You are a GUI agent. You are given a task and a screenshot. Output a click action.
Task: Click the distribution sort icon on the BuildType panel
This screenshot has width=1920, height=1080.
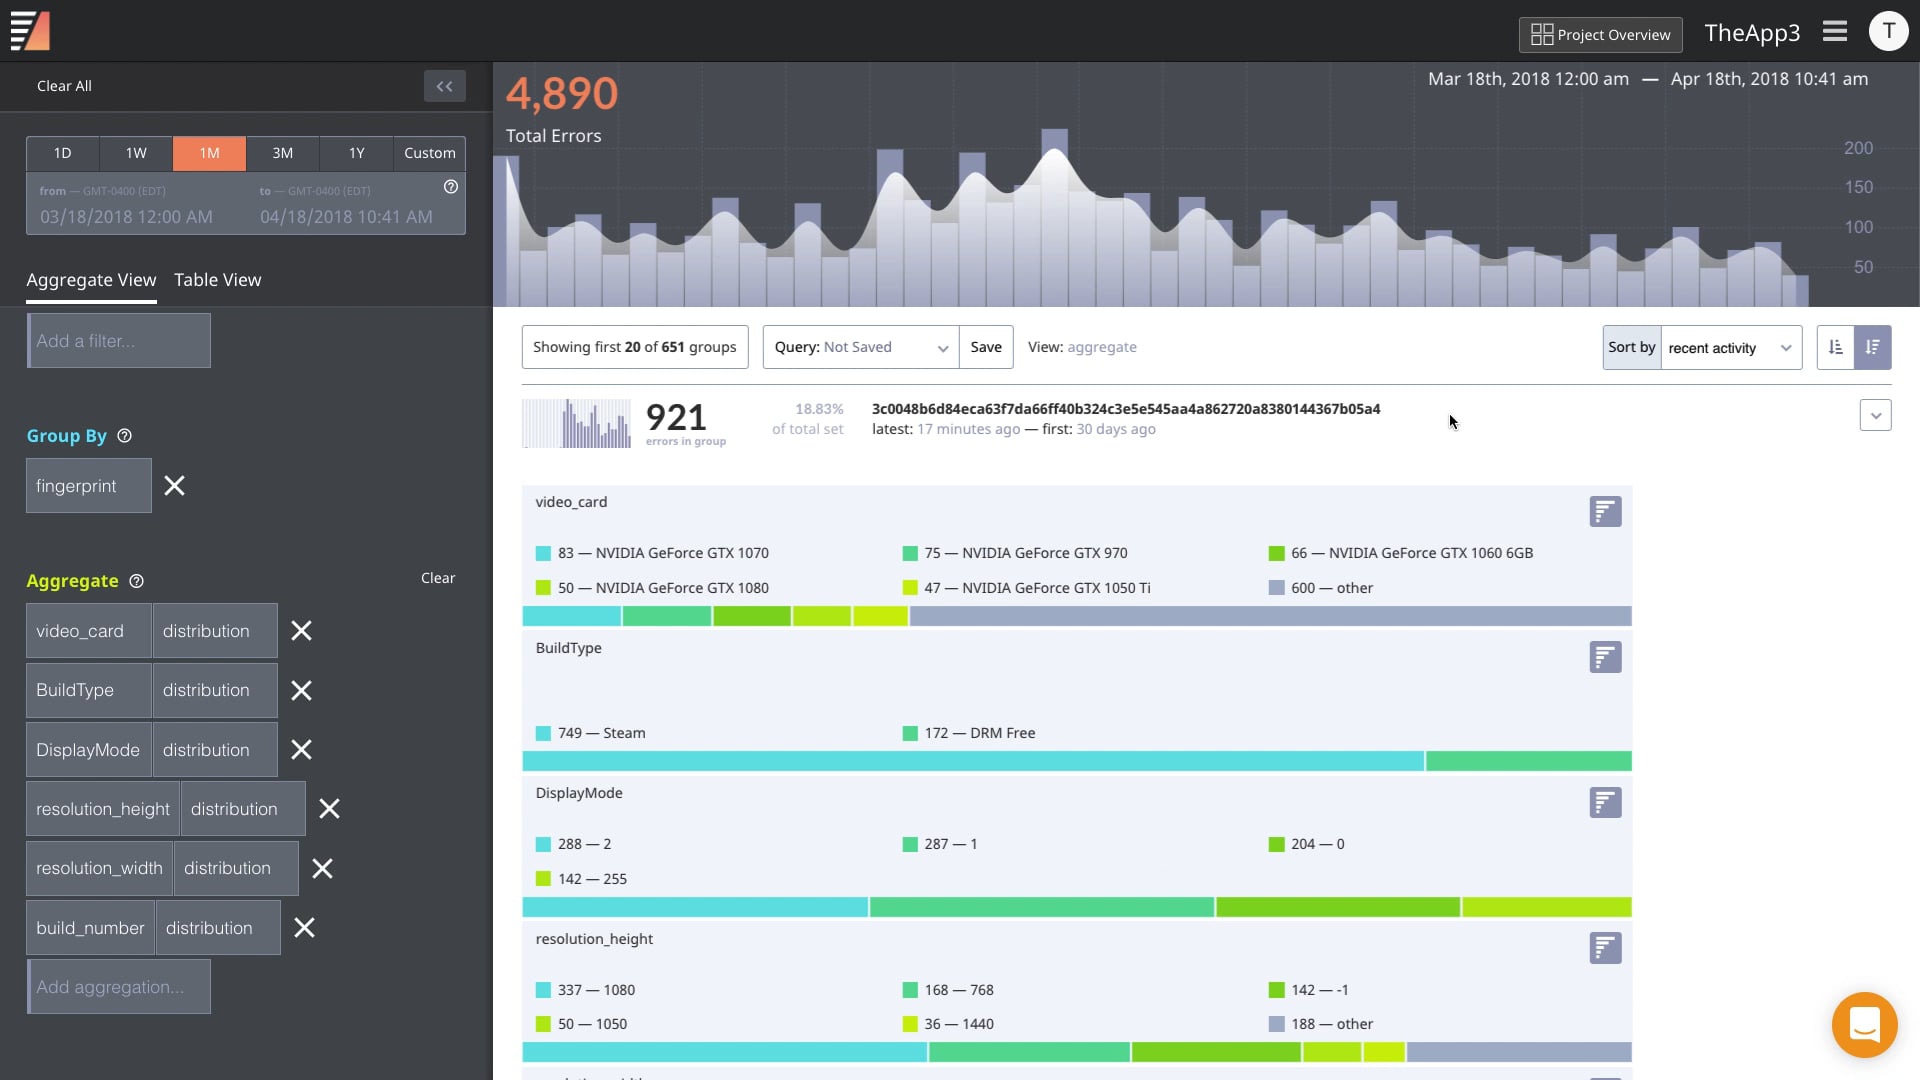tap(1605, 657)
